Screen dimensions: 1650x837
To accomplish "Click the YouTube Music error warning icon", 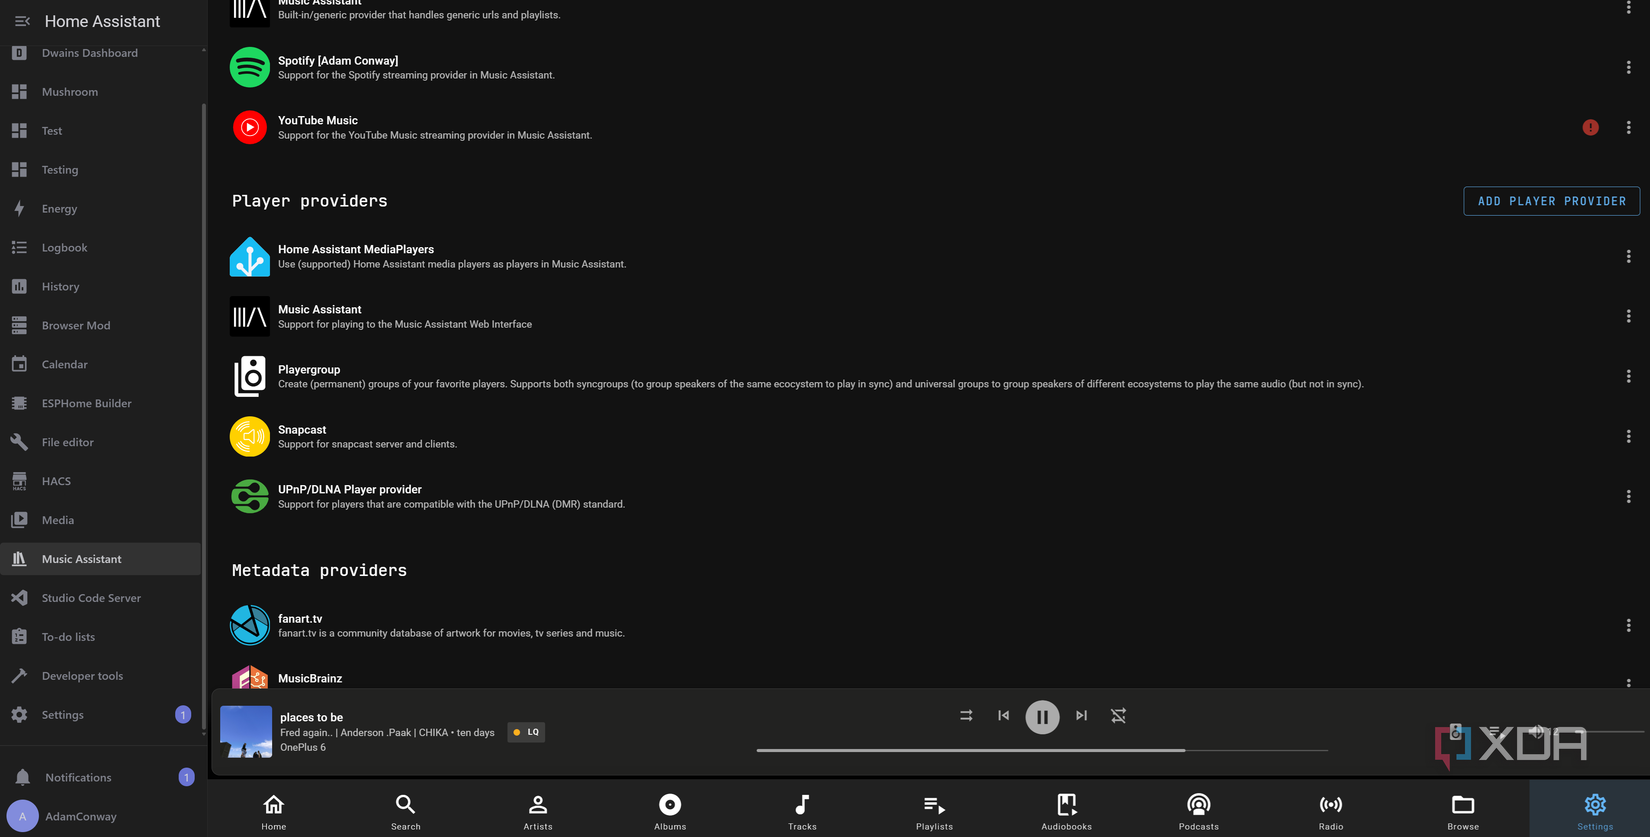I will click(x=1590, y=127).
